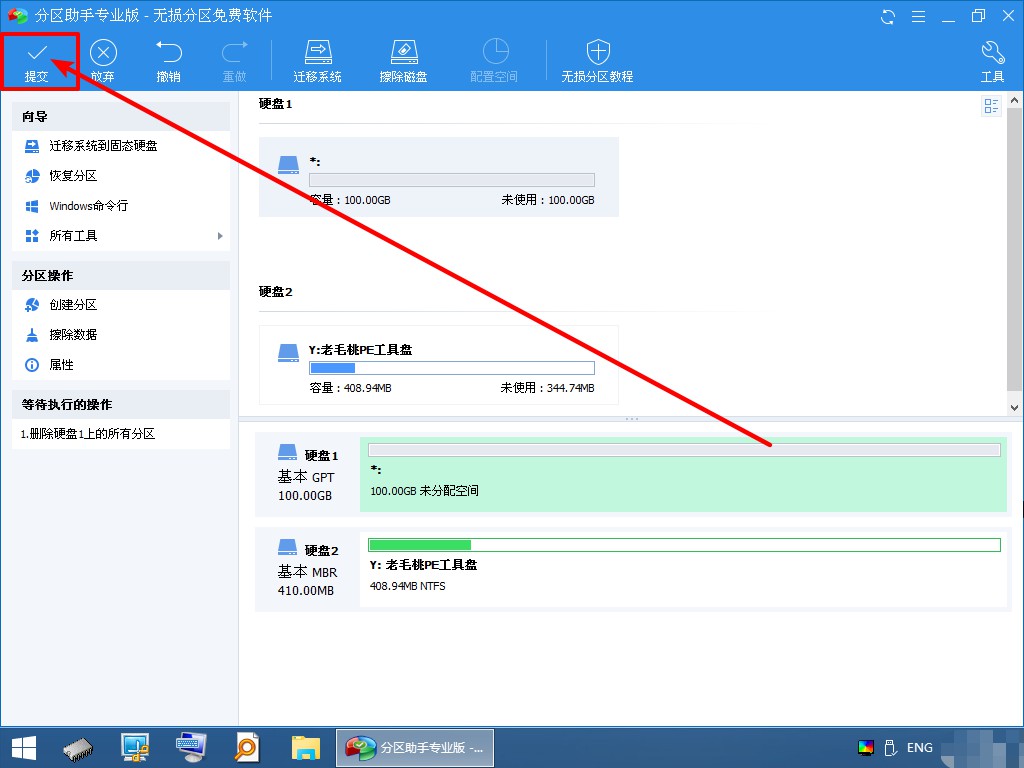
Task: Click the 100.00GB 未分配空间 green bar area
Action: [x=683, y=475]
